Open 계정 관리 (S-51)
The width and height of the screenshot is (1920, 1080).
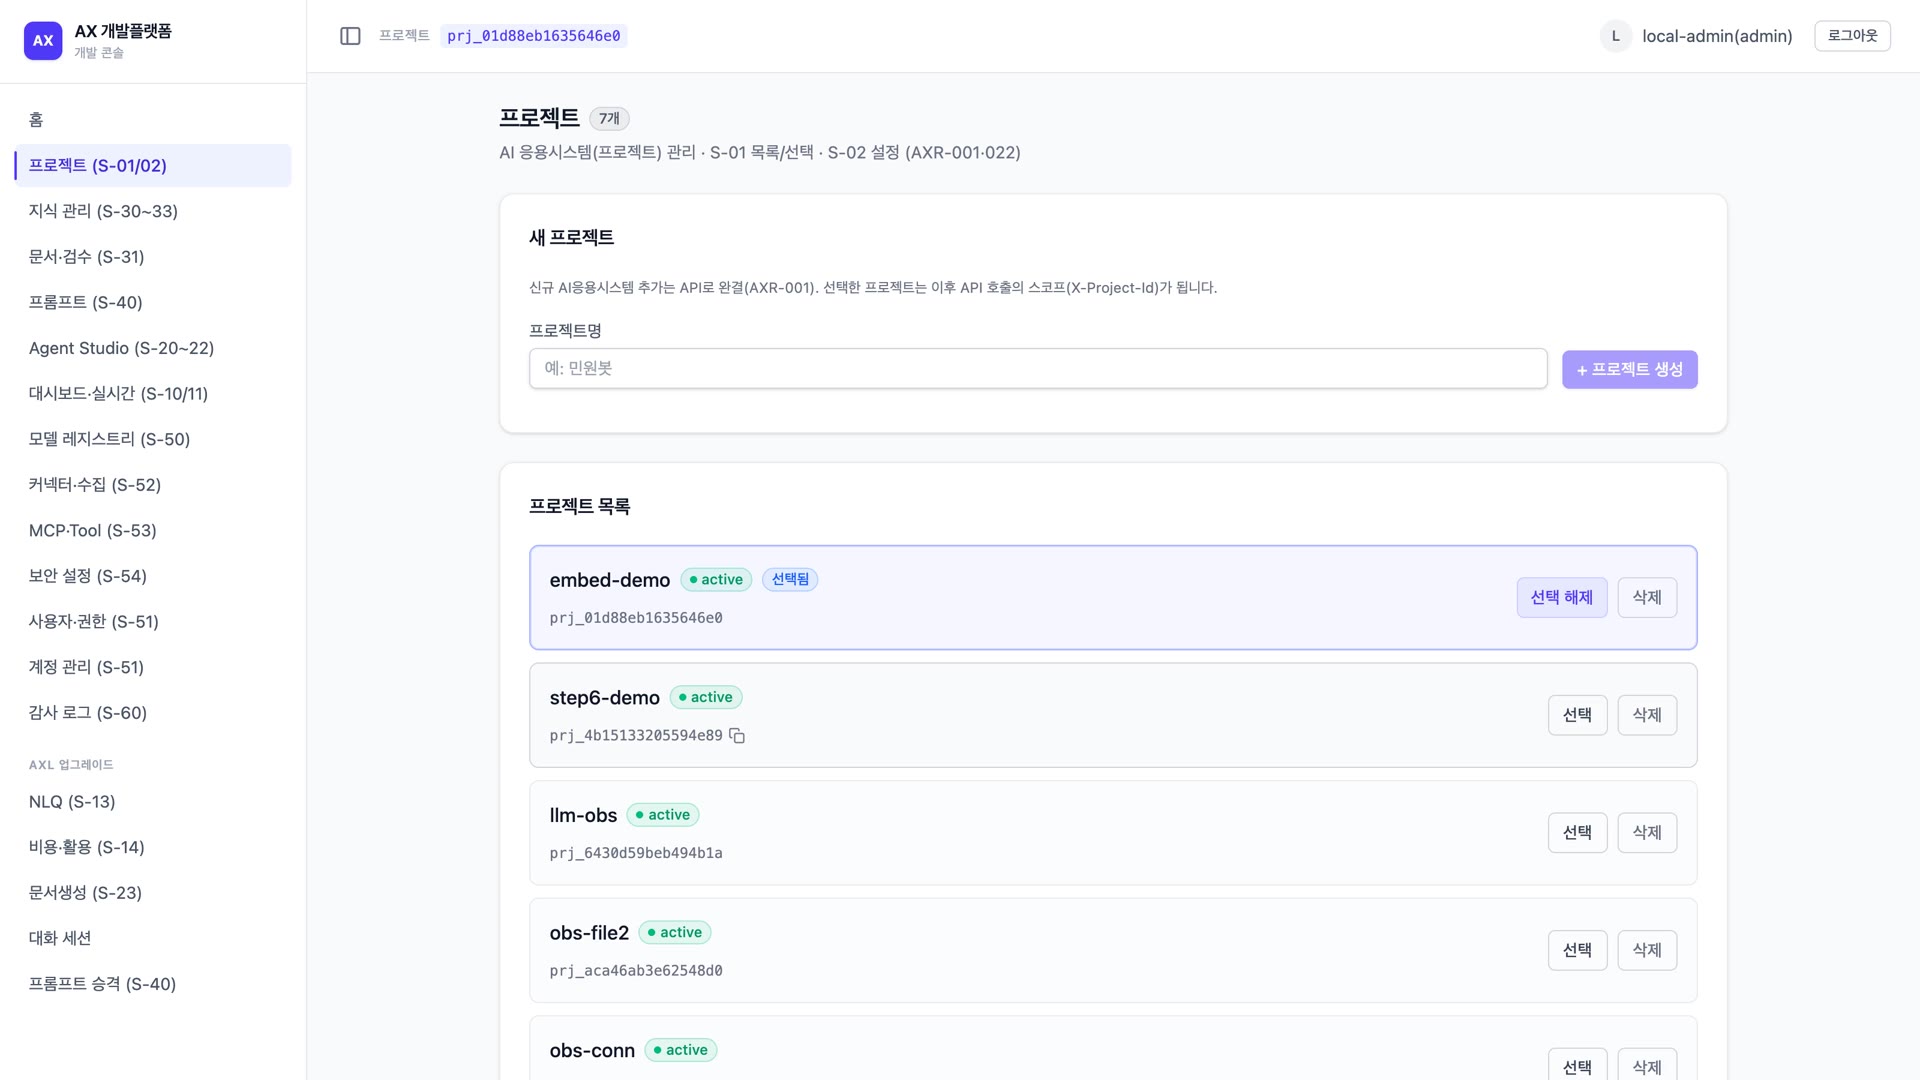153,667
